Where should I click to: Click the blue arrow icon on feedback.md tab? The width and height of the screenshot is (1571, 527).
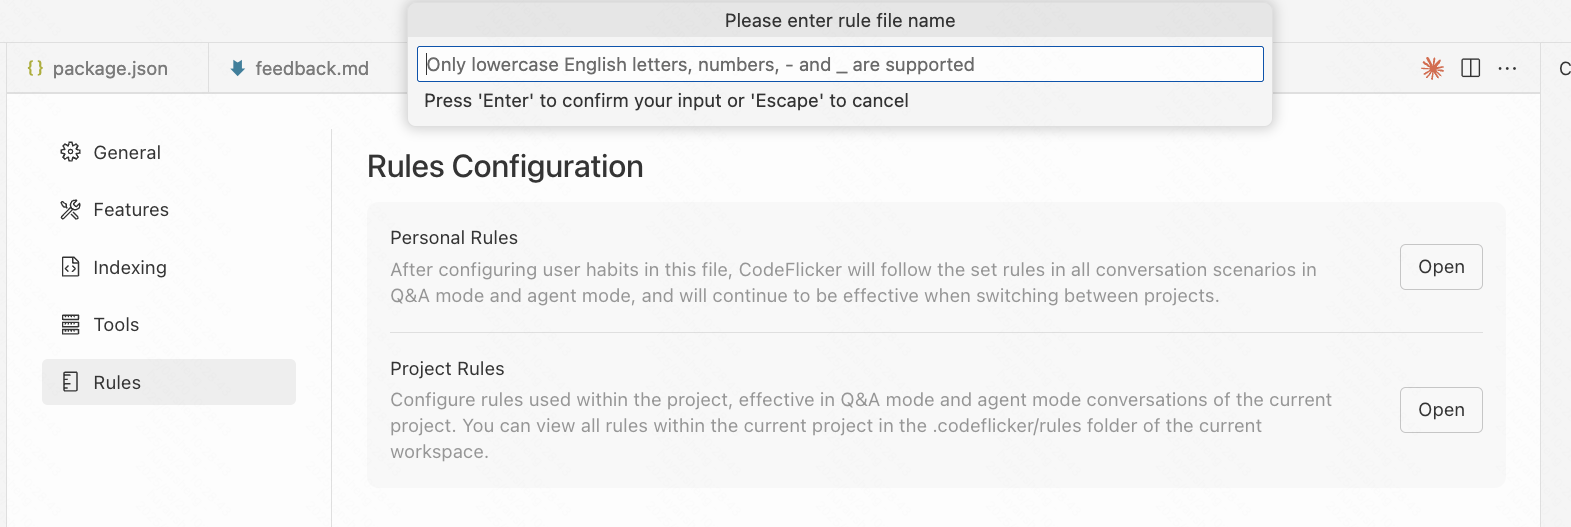point(237,68)
